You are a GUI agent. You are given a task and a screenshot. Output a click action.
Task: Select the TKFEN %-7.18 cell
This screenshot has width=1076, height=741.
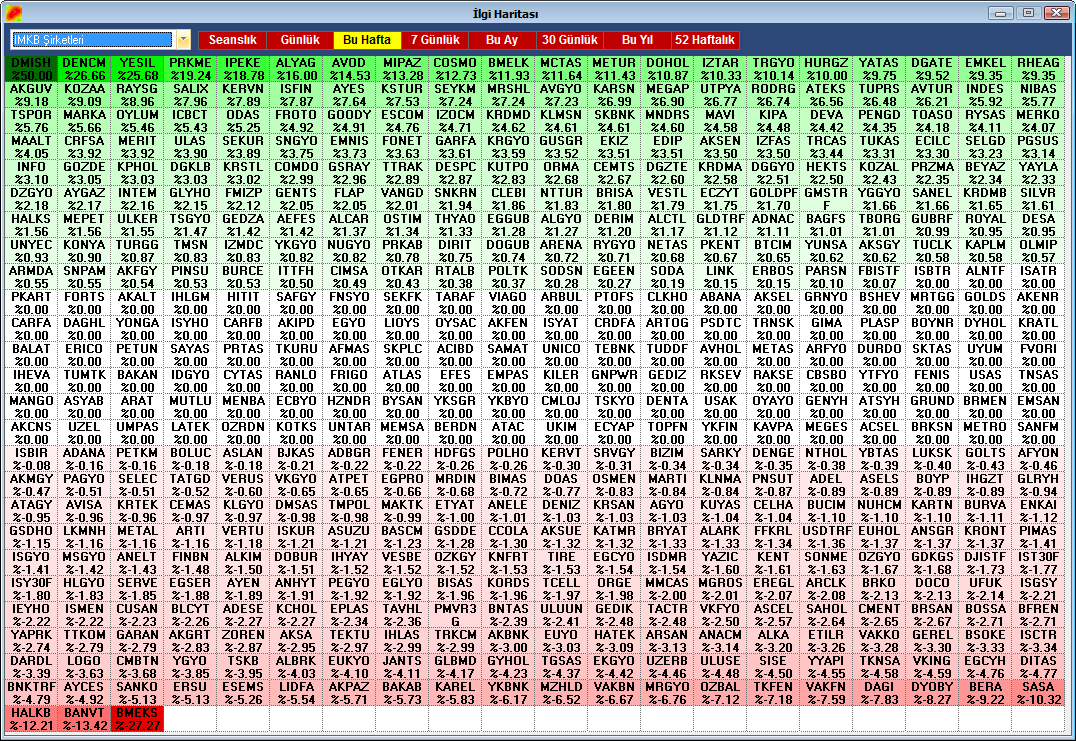773,693
